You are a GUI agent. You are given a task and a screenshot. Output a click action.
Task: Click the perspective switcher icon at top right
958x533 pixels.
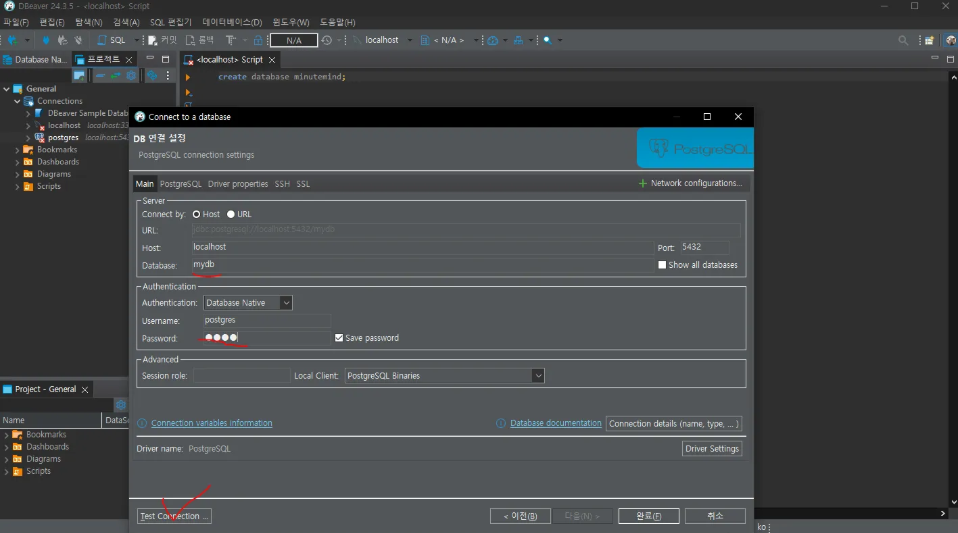click(x=929, y=40)
